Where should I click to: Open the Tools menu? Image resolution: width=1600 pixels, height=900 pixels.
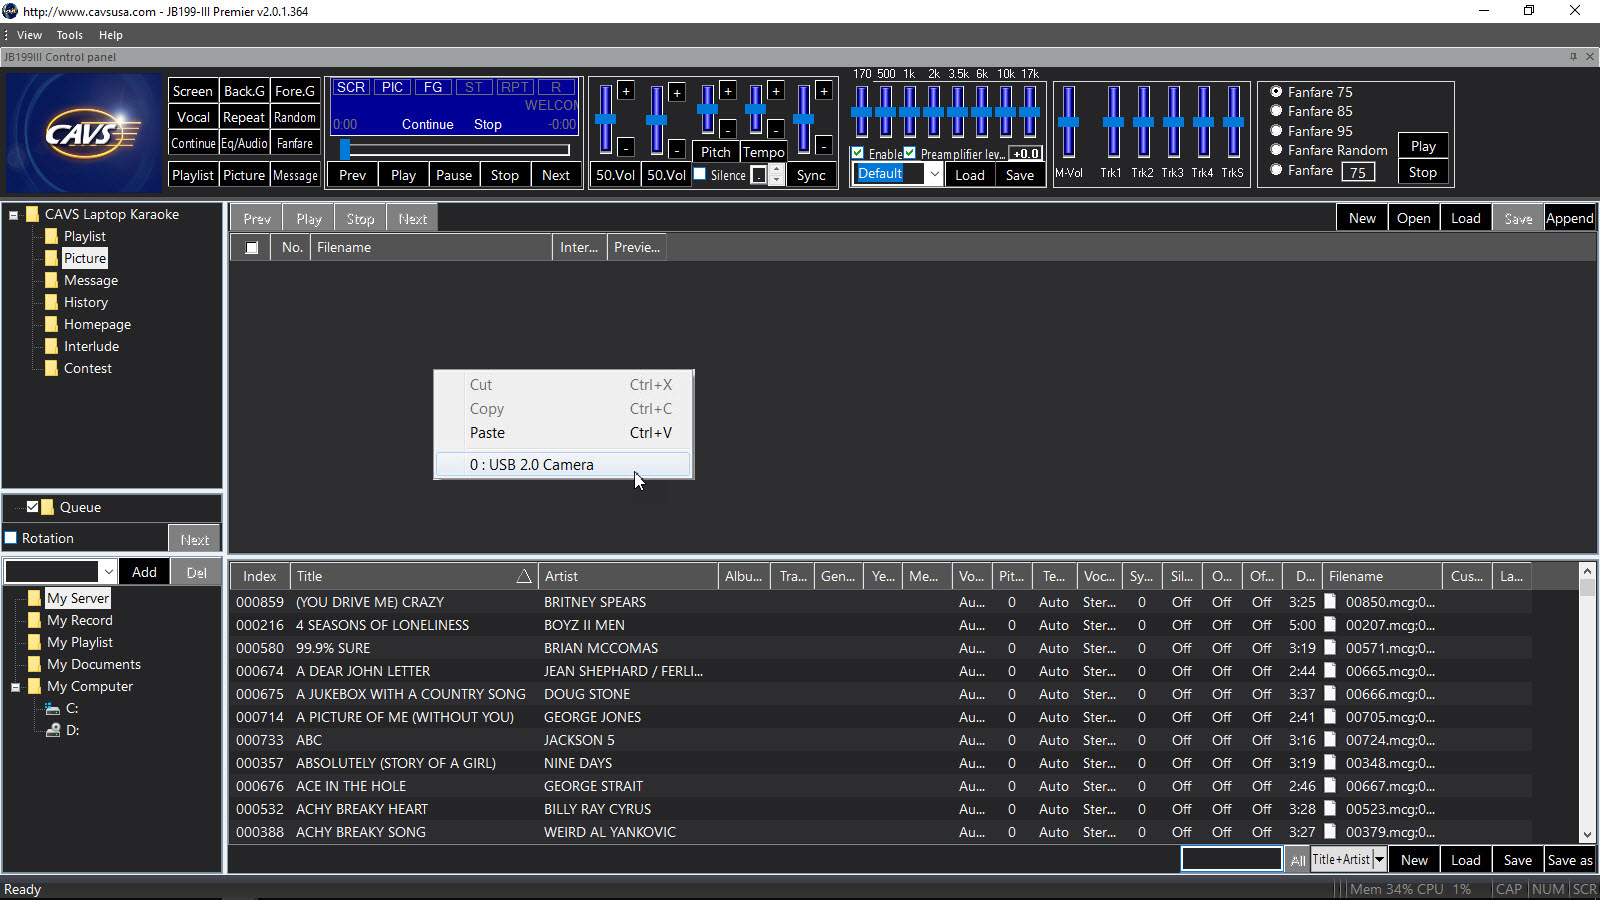(70, 35)
